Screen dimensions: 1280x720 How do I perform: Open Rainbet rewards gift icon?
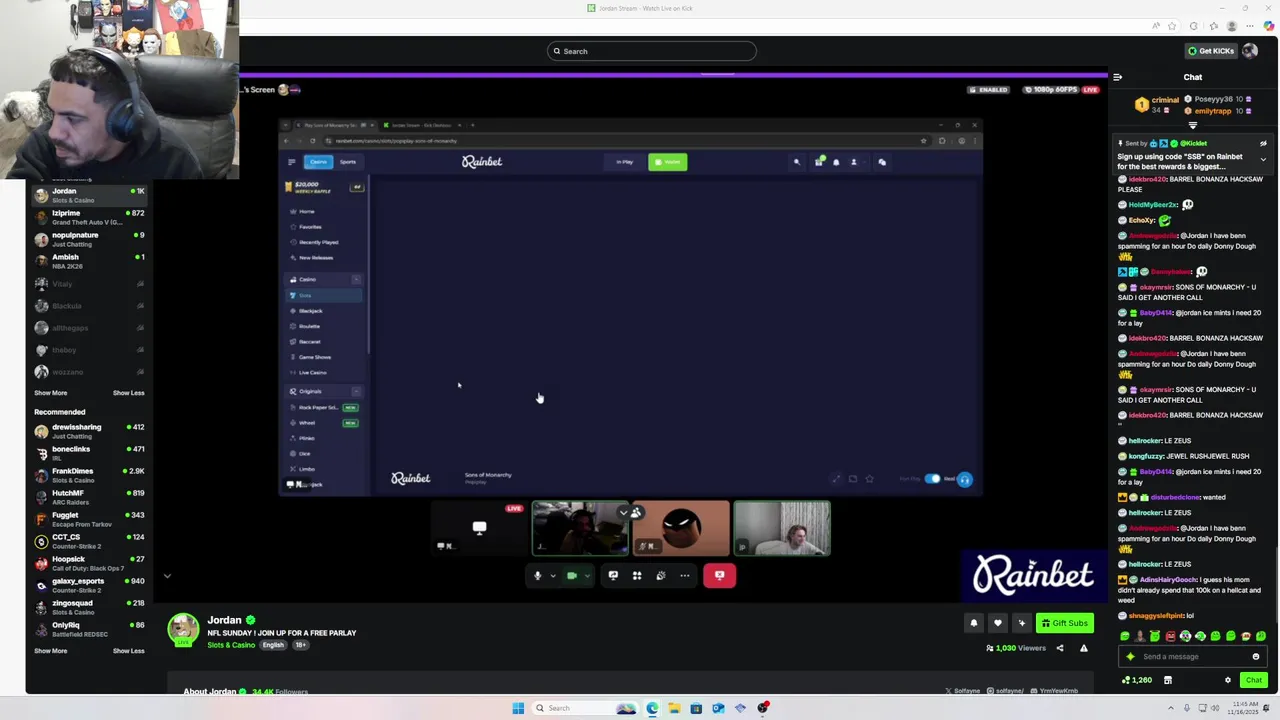[818, 161]
